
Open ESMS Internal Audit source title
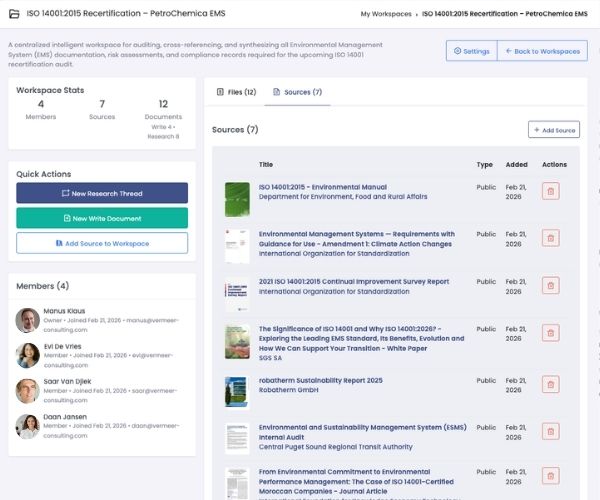click(x=362, y=432)
